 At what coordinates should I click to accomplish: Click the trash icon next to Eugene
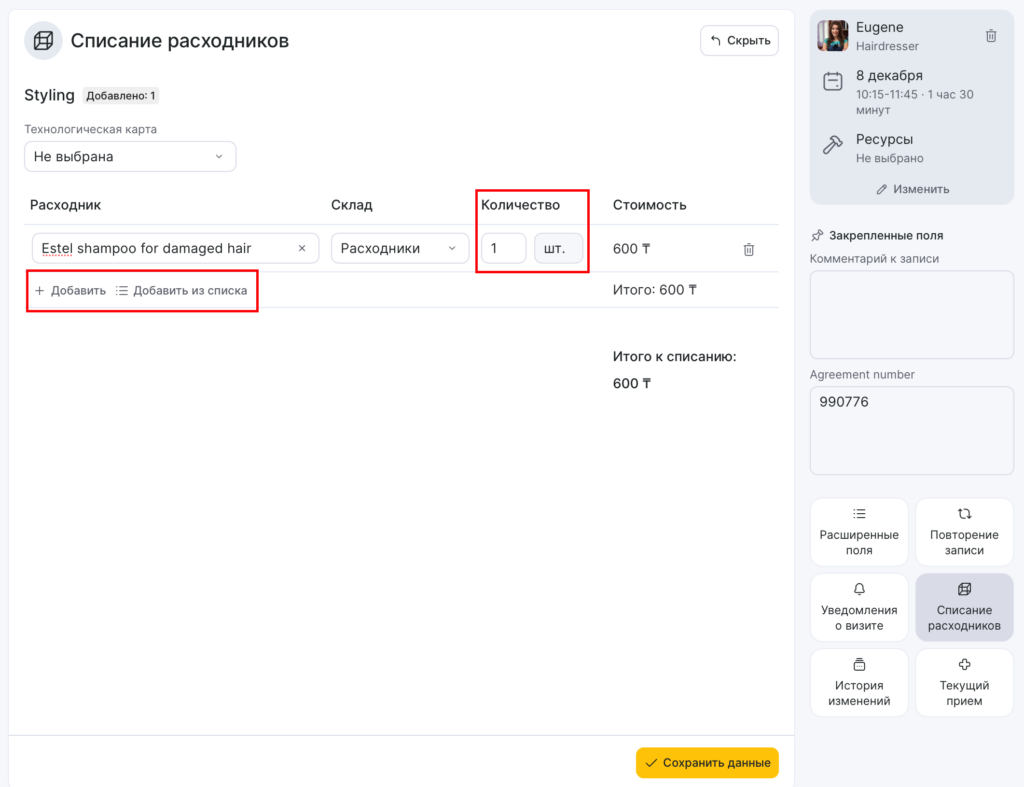[x=991, y=36]
